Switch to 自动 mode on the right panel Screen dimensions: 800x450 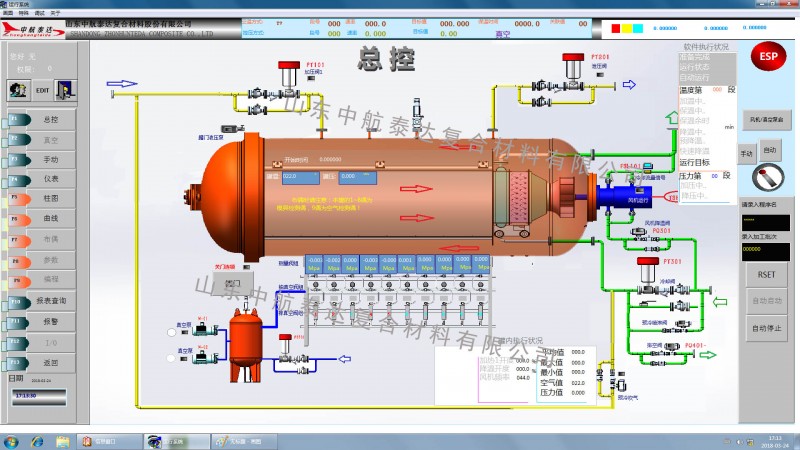click(x=769, y=150)
